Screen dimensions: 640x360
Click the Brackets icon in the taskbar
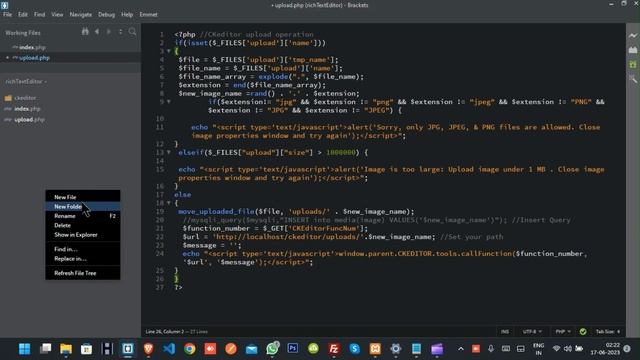tap(128, 349)
